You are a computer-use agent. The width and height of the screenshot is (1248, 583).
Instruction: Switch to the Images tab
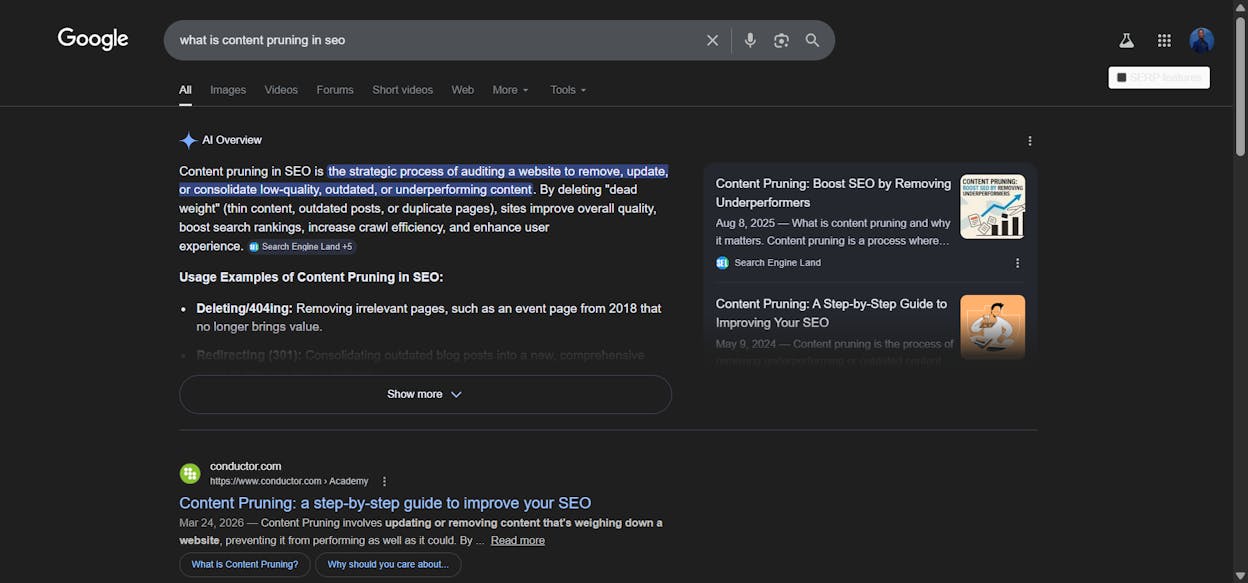click(x=228, y=90)
